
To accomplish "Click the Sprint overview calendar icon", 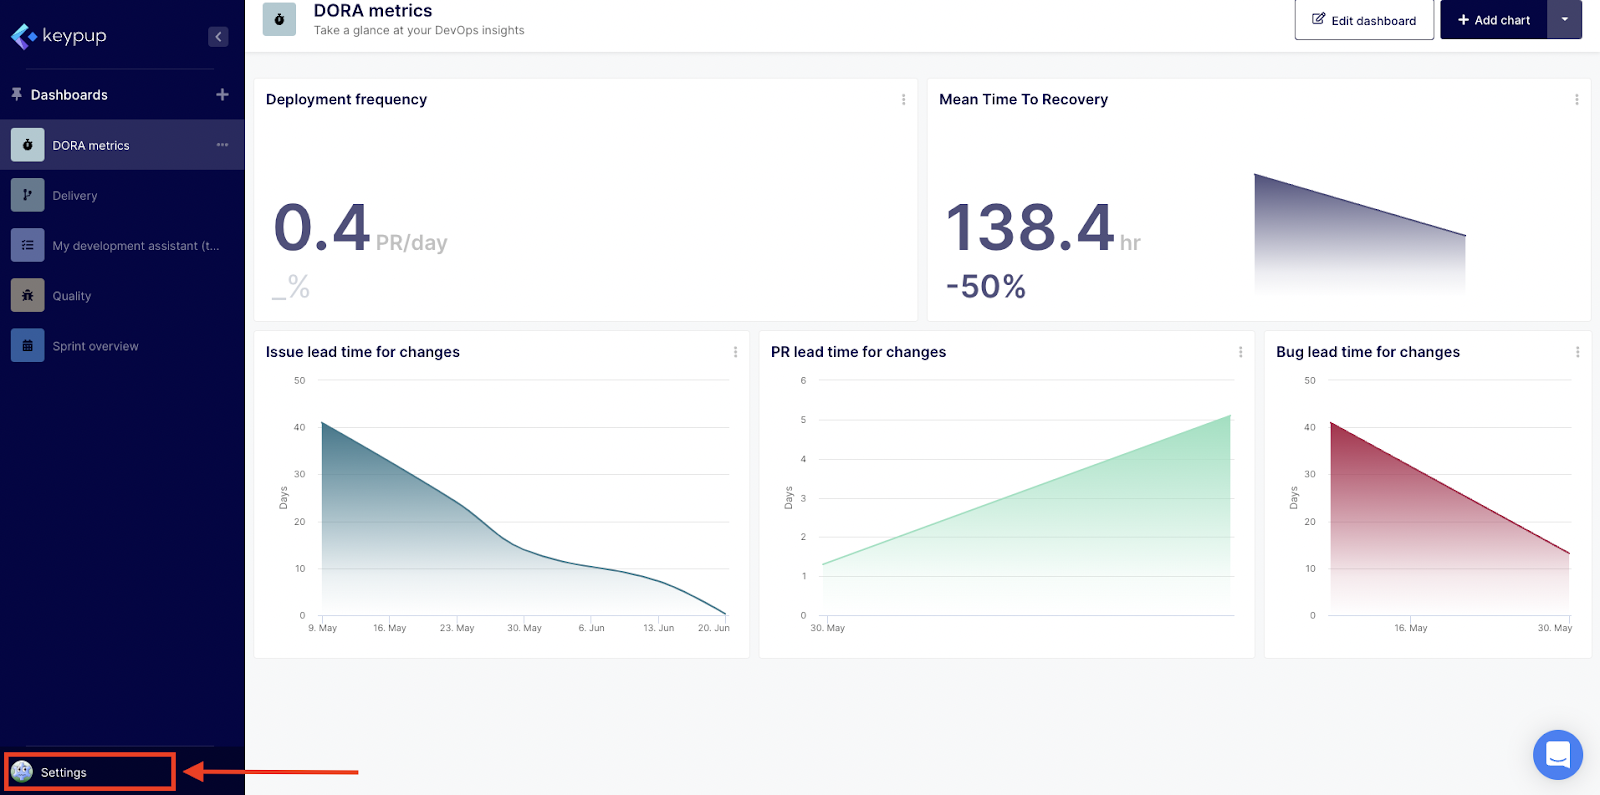I will pos(28,346).
